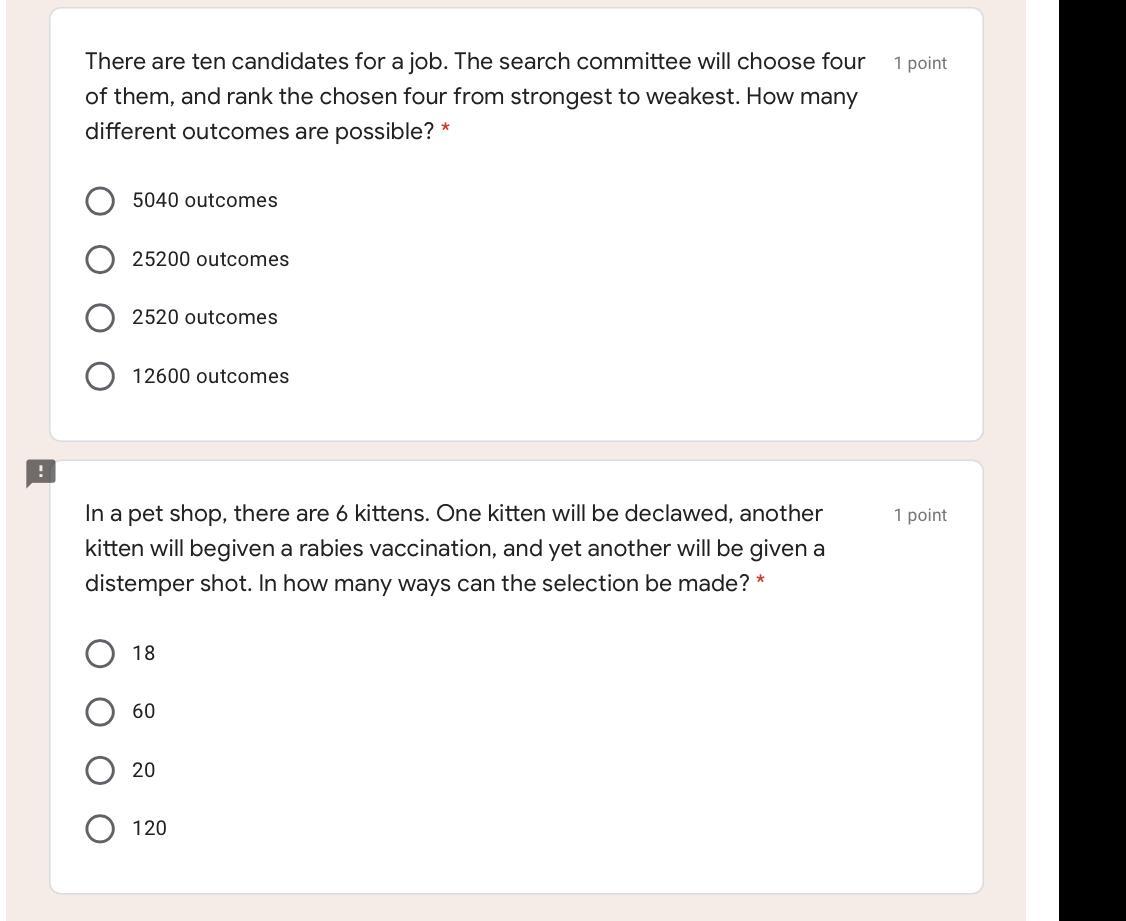
Task: Click the '12600 outcomes' label text
Action: click(210, 377)
